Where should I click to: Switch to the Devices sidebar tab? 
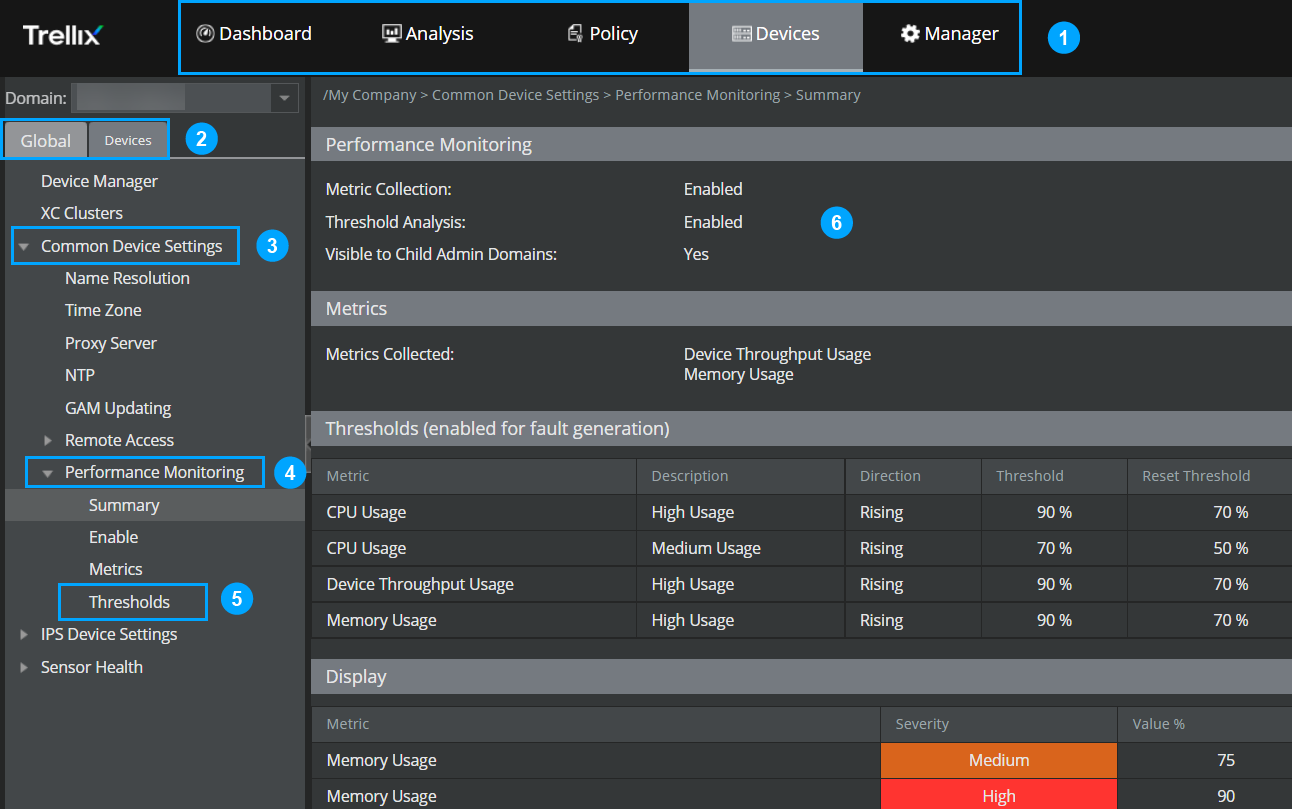point(128,141)
